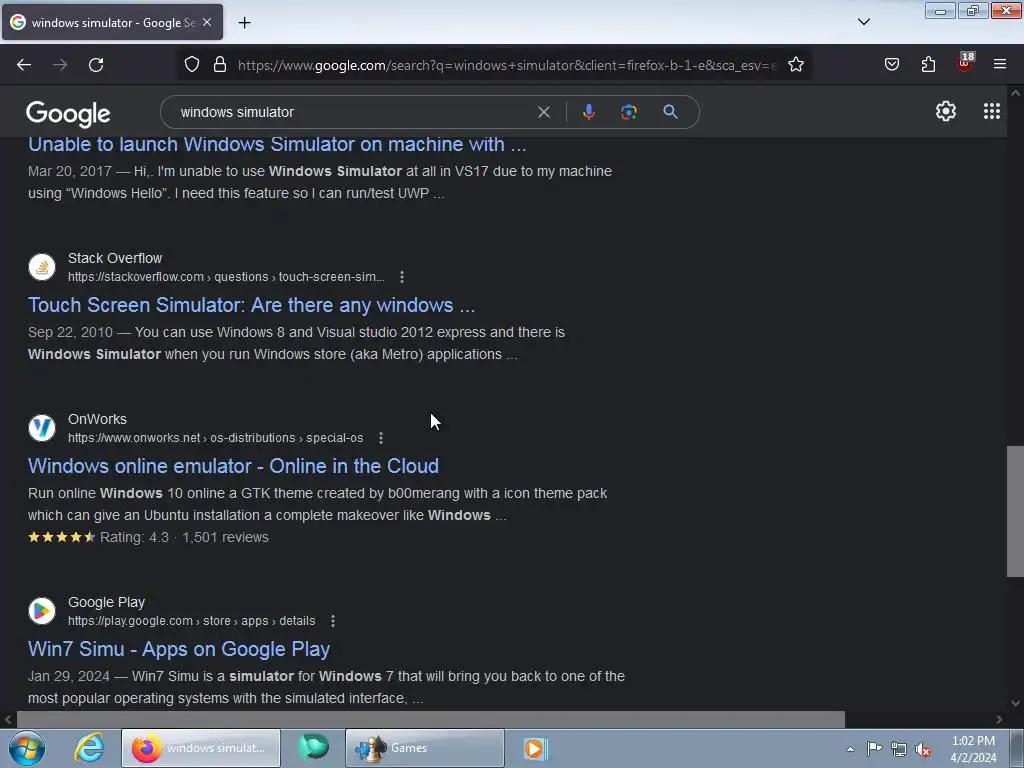Click the stackoverflow.com breadcrumb URL
Image resolution: width=1024 pixels, height=768 pixels.
point(226,277)
